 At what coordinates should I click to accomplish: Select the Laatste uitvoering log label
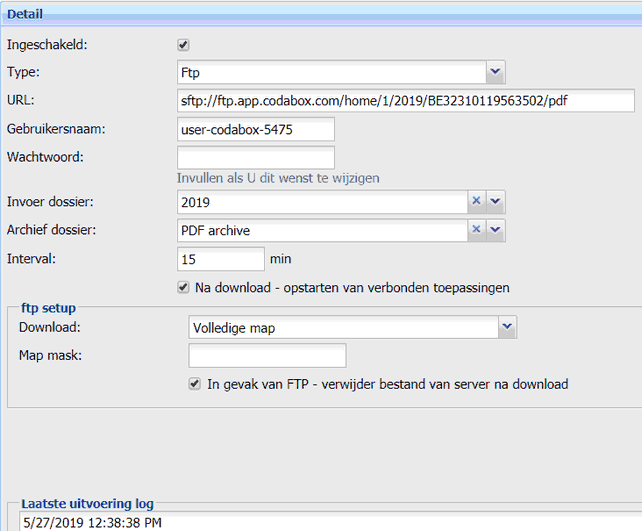pos(87,504)
